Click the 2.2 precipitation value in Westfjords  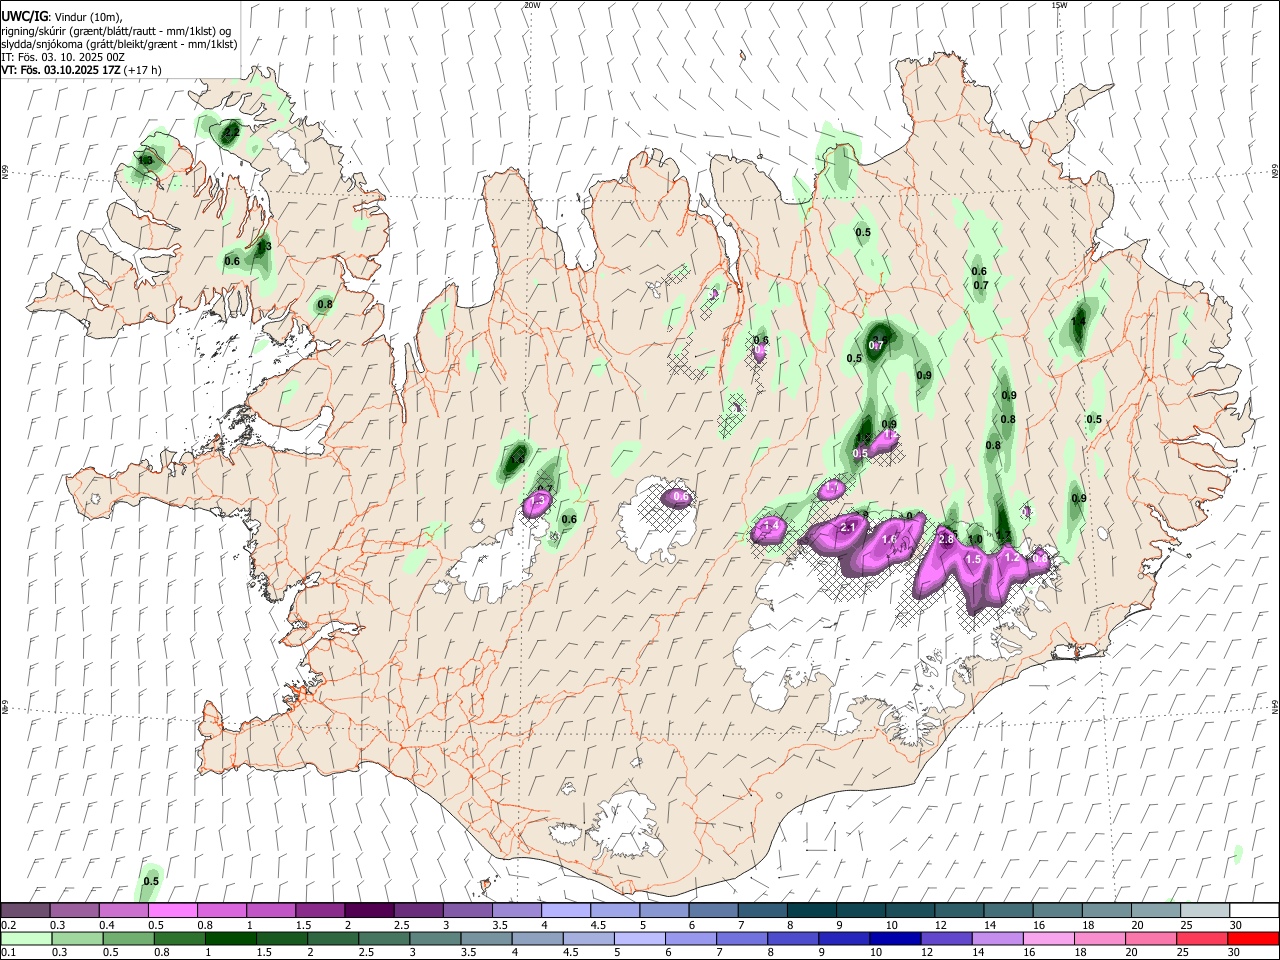tap(232, 131)
